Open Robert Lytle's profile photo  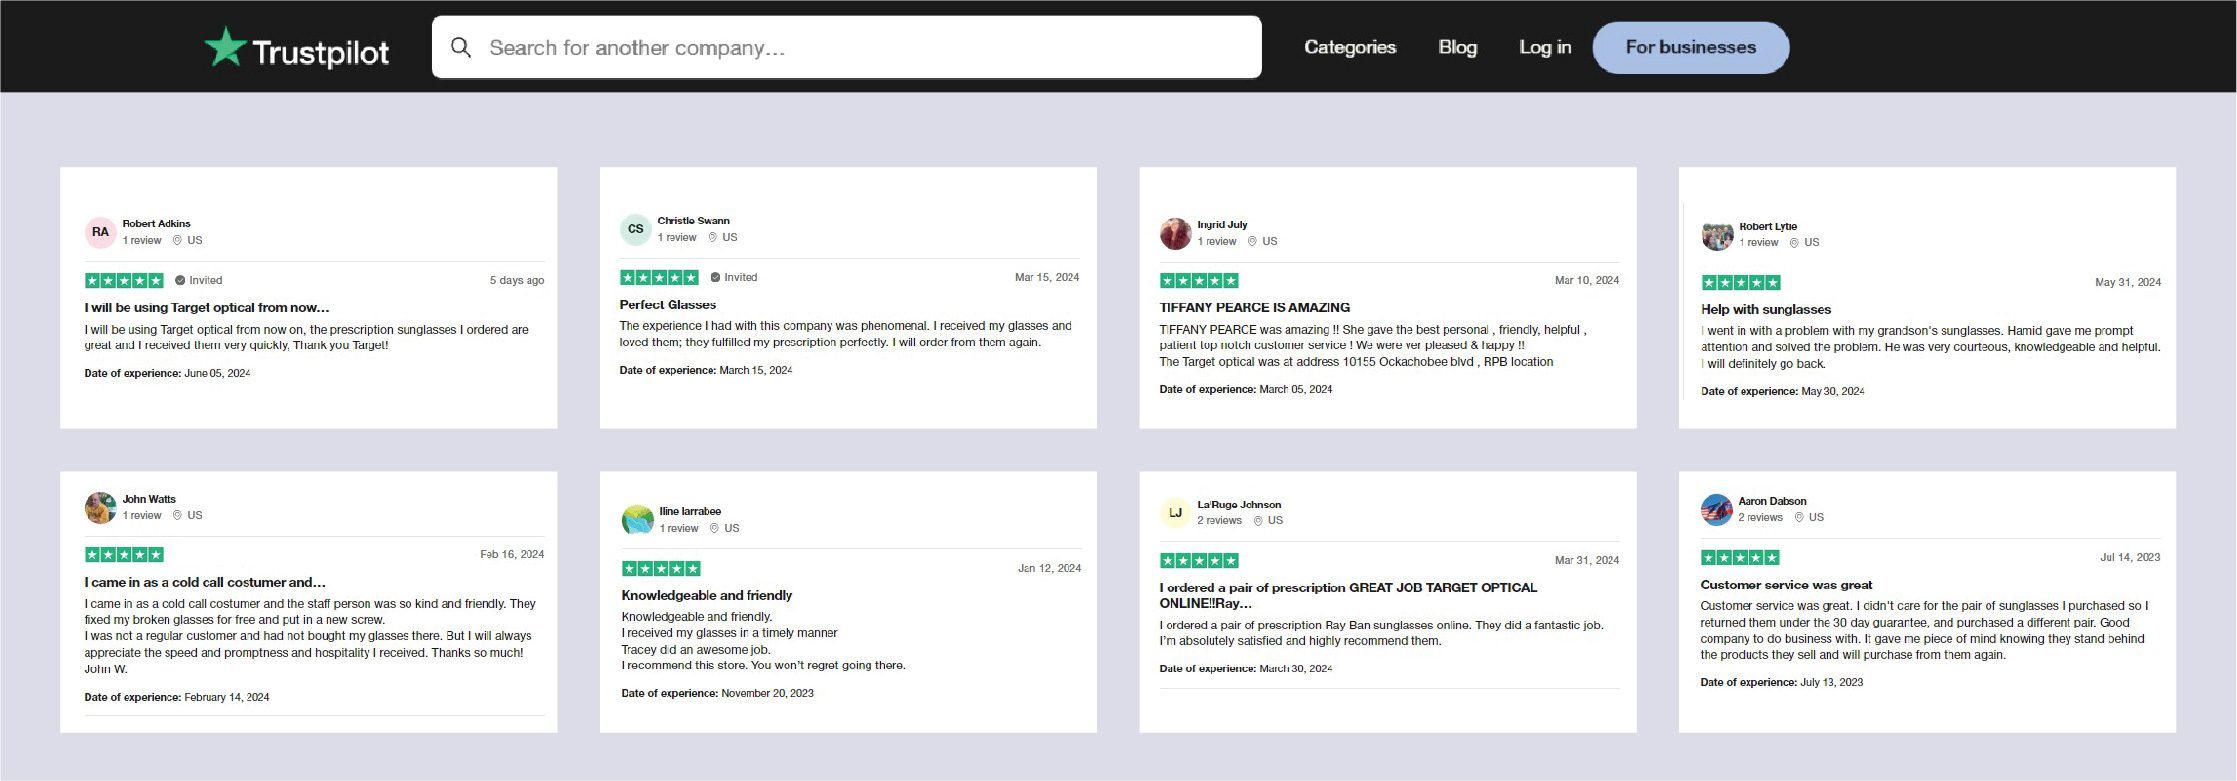click(x=1717, y=235)
